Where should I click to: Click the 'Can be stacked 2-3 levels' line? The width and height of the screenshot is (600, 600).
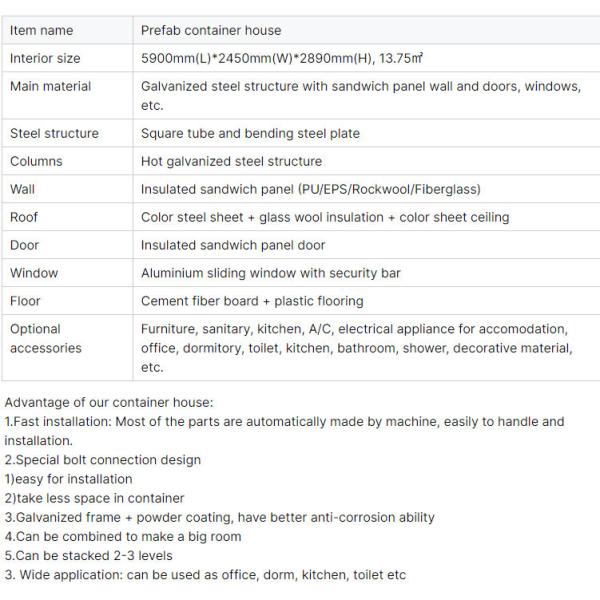[88, 555]
